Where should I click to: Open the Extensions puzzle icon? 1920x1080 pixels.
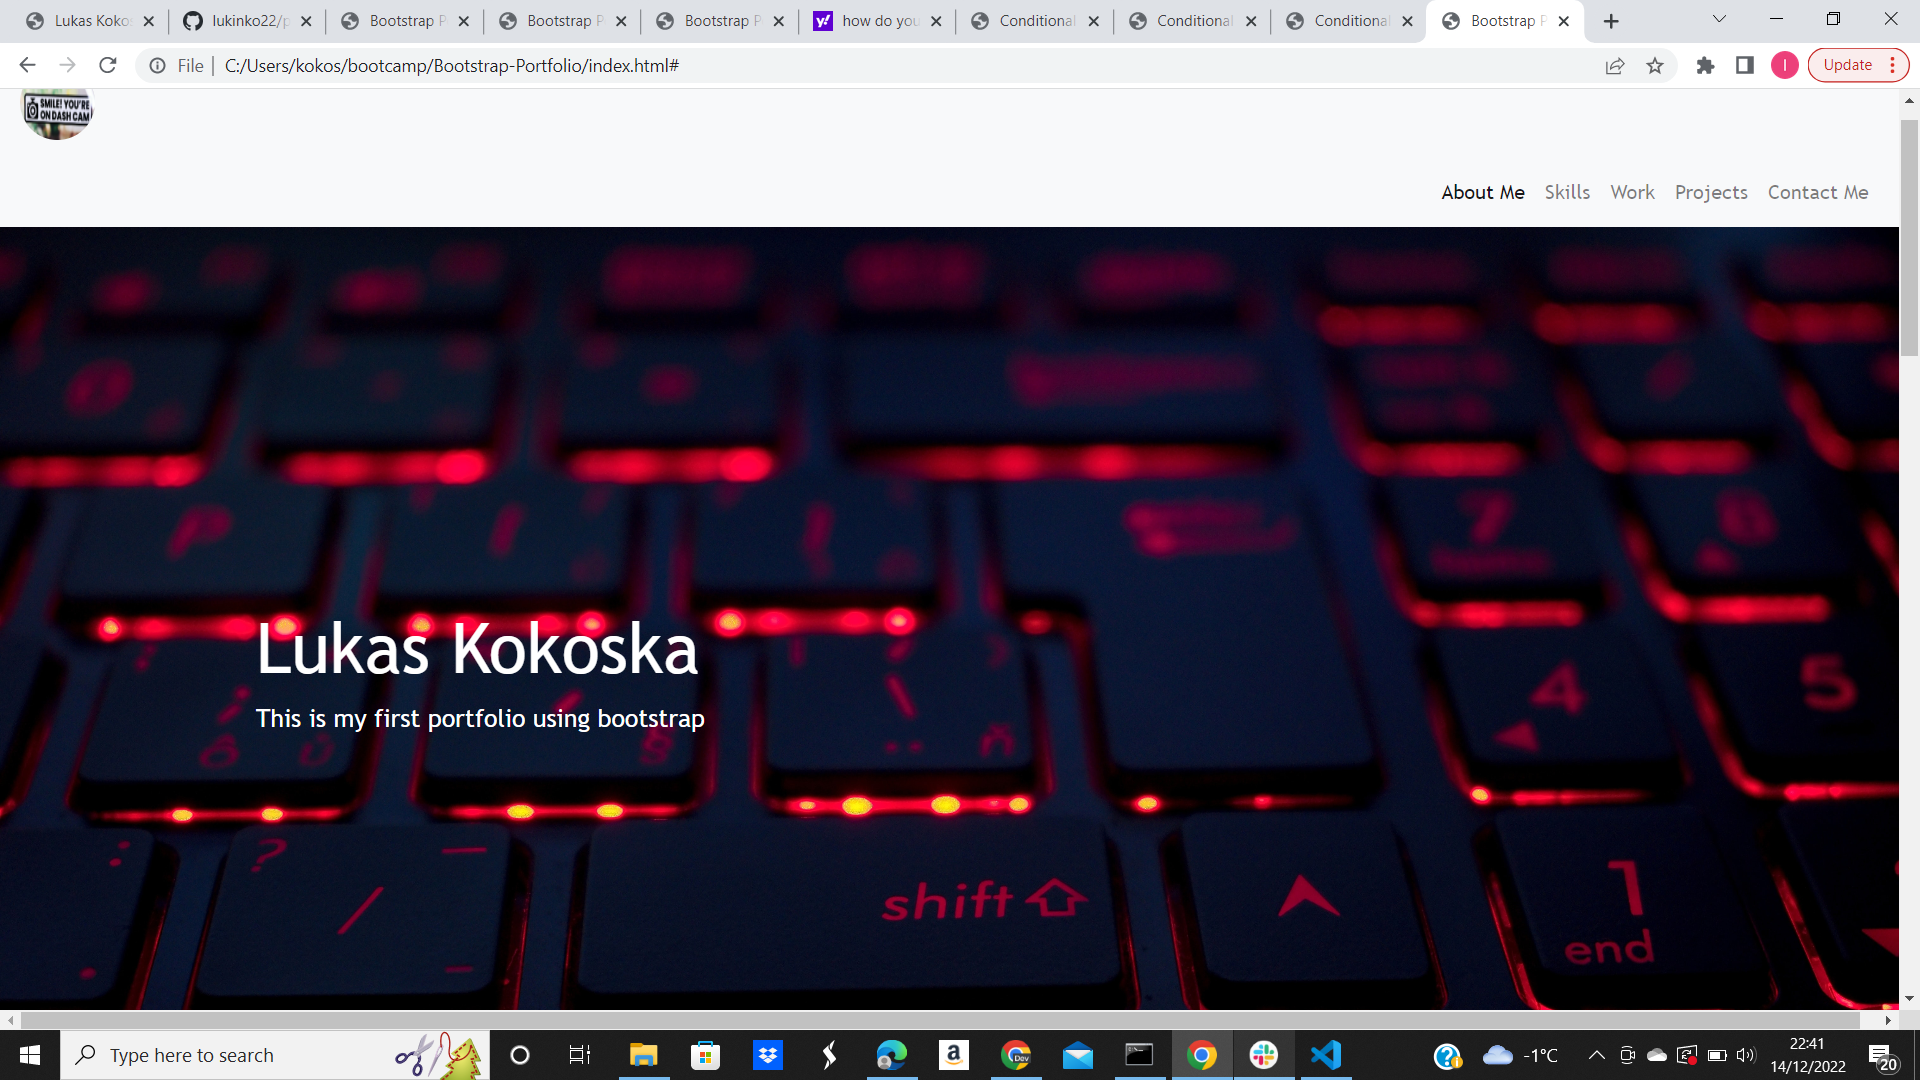click(1705, 65)
